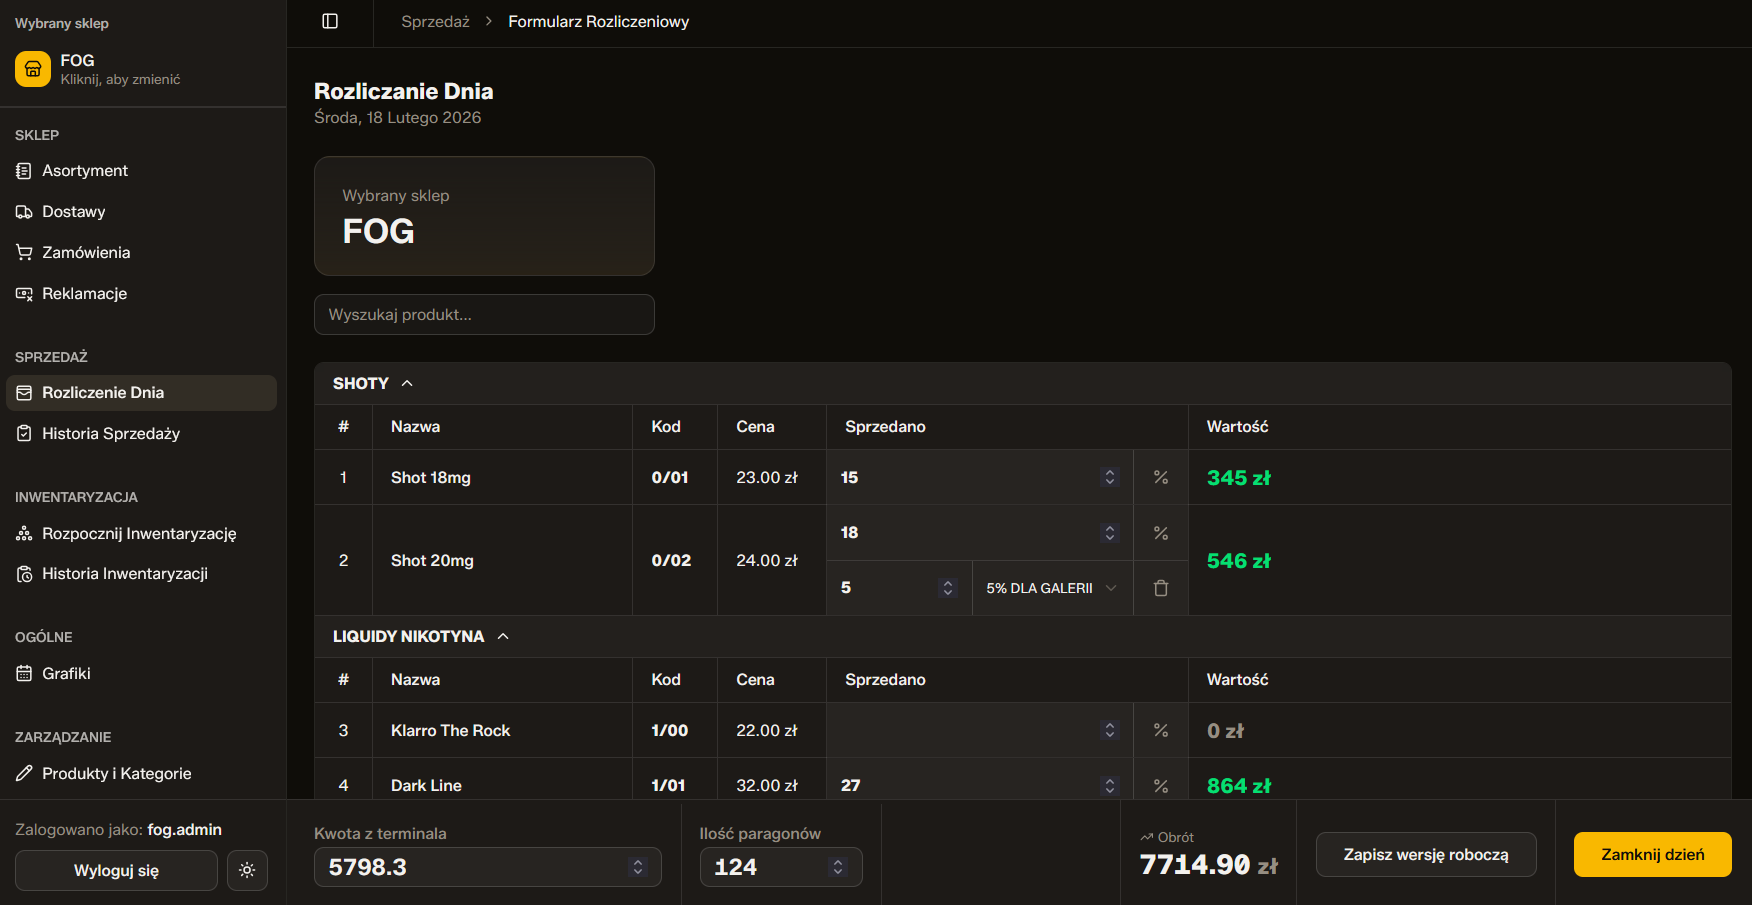Toggle light/dark theme sun icon
This screenshot has height=905, width=1752.
247,870
